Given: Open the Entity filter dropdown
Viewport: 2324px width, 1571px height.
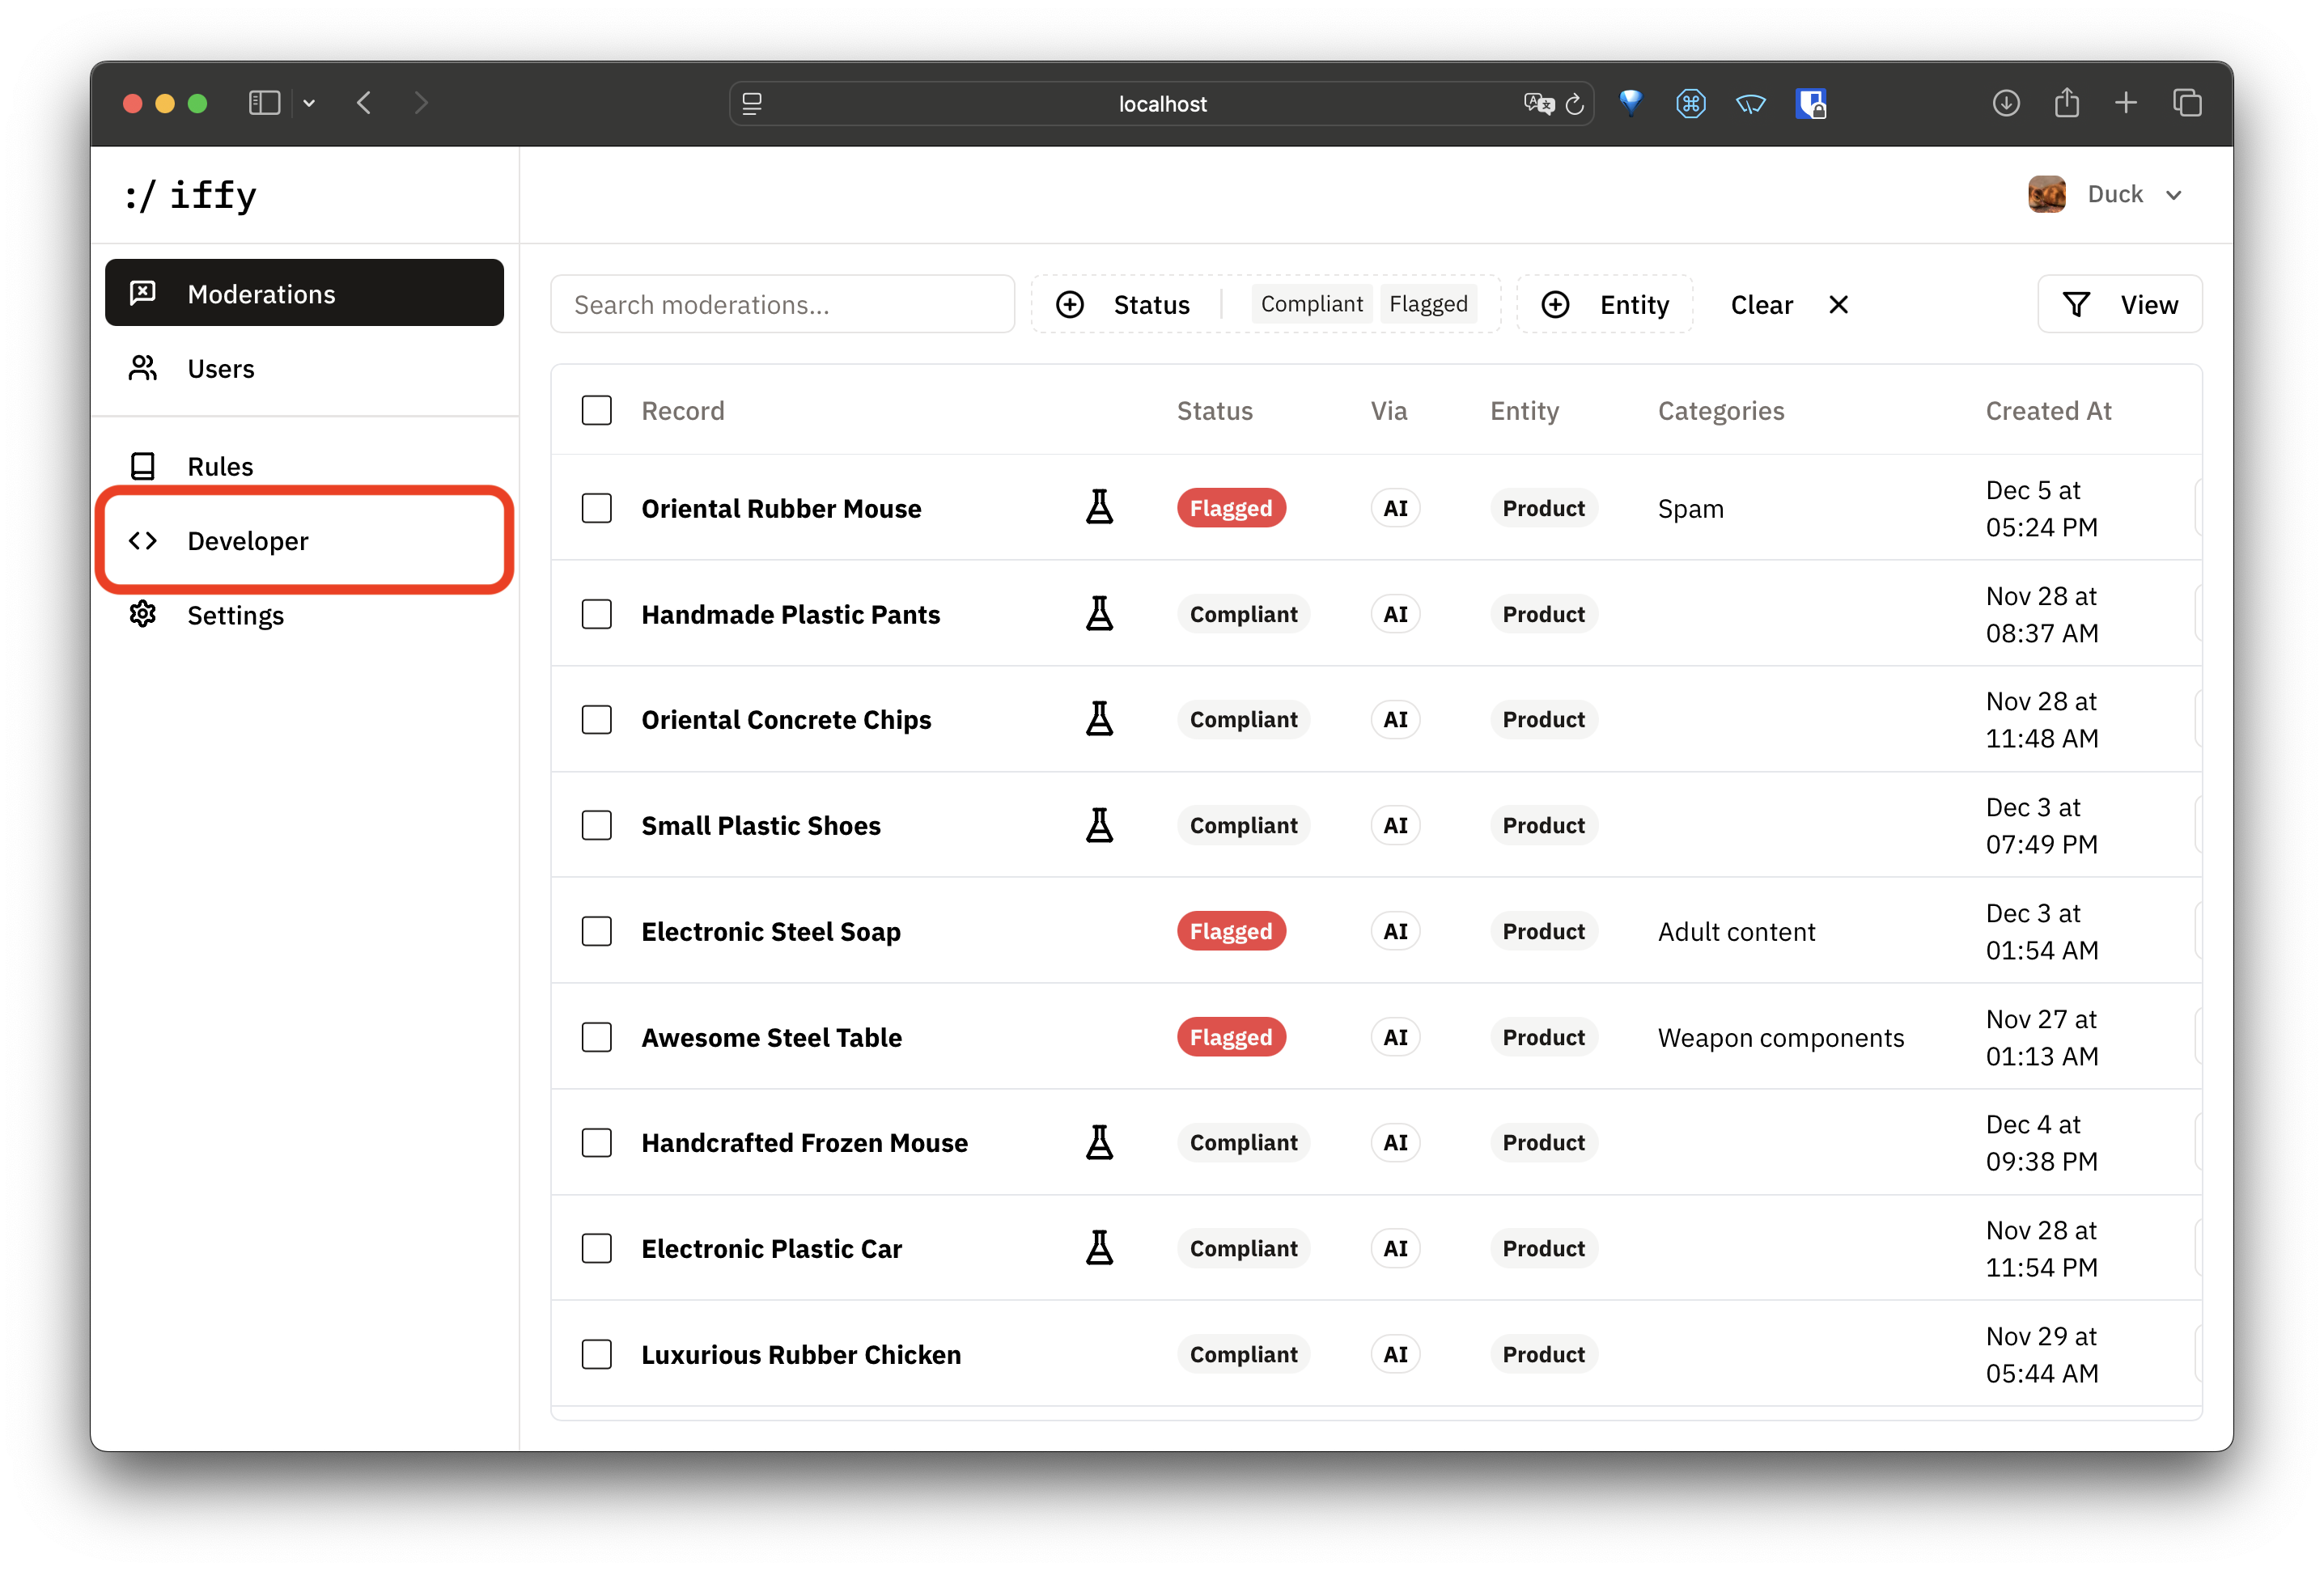Looking at the screenshot, I should pyautogui.click(x=1607, y=304).
